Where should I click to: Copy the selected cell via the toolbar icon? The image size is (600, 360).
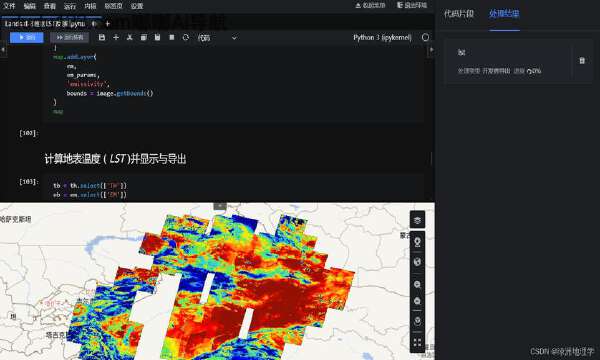click(143, 37)
